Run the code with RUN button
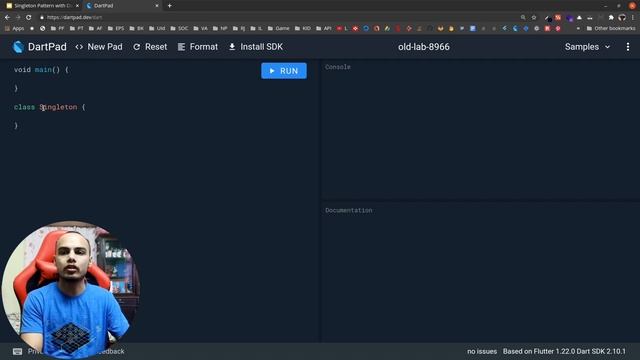640x360 pixels. point(284,71)
